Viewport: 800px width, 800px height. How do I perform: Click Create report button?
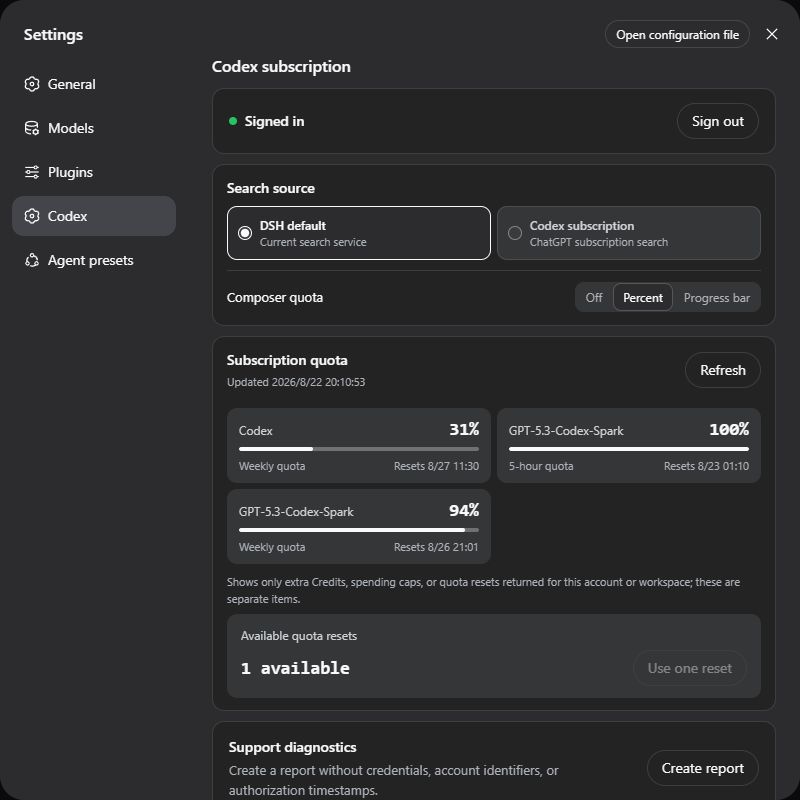[x=703, y=768]
